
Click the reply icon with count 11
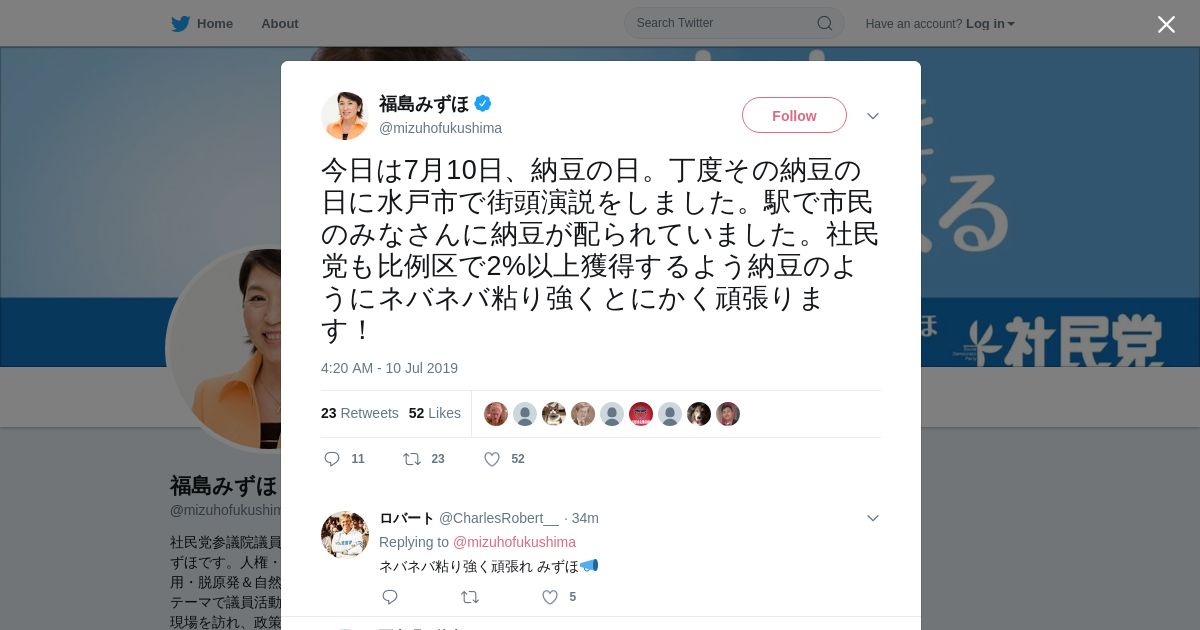tap(333, 459)
